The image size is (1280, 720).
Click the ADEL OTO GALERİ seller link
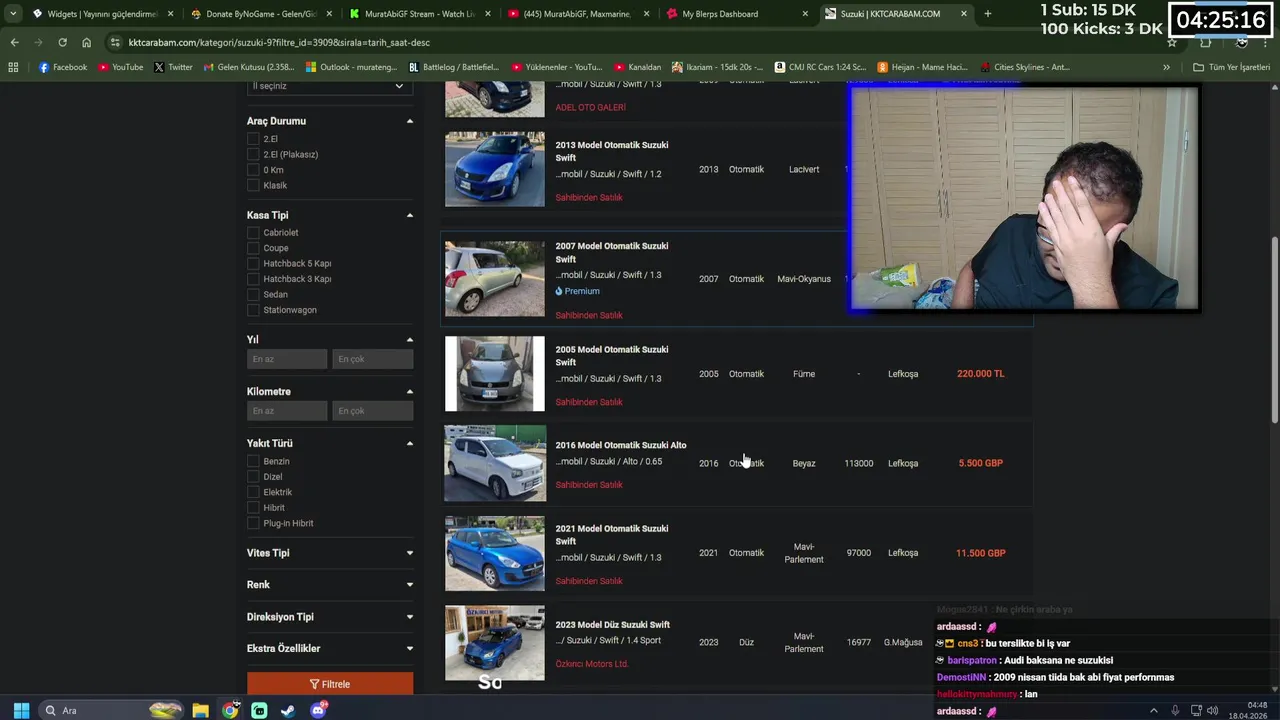tap(591, 107)
